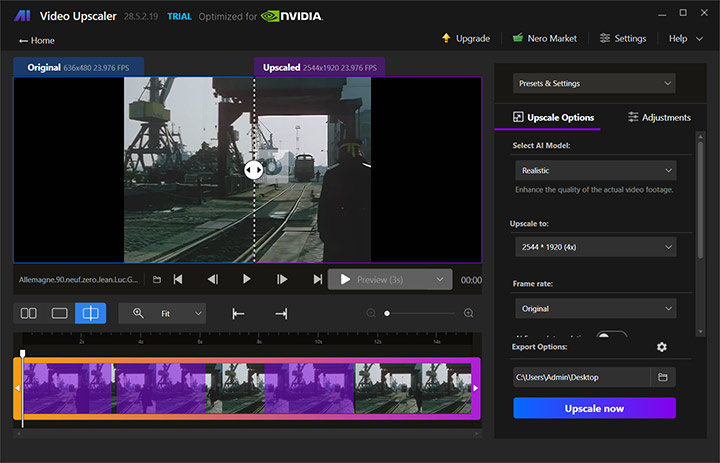Switch to the Upscale Options tab
Screen dimensions: 720x463
pos(553,118)
